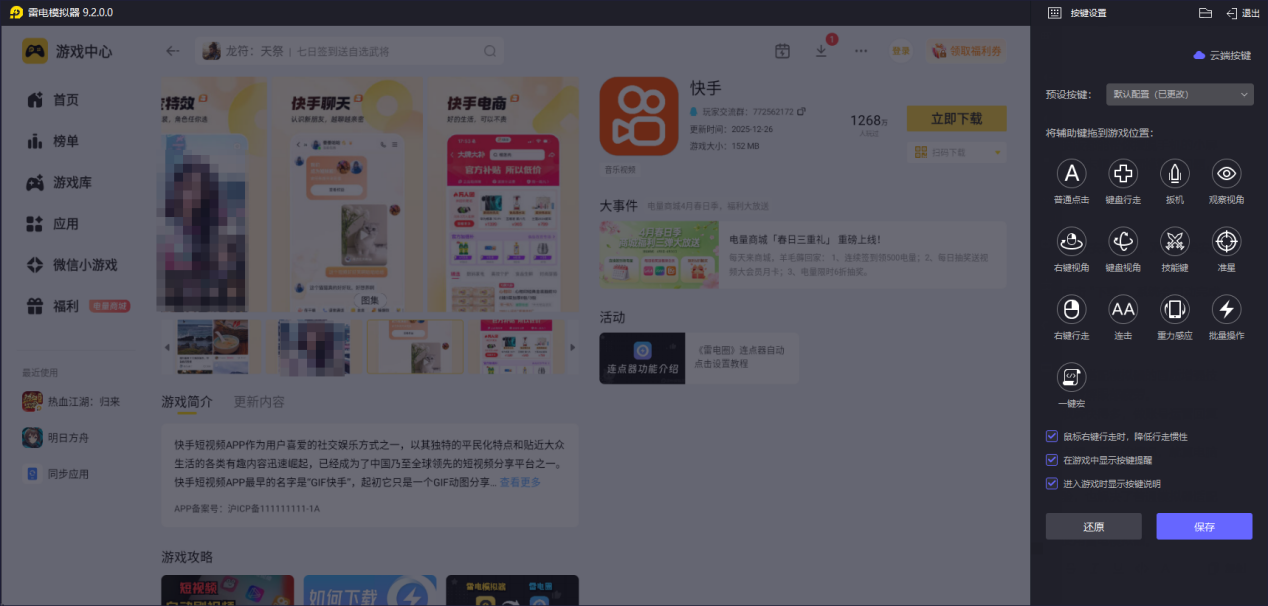Switch to the 游戏简介 tab
This screenshot has width=1268, height=606.
coord(187,402)
